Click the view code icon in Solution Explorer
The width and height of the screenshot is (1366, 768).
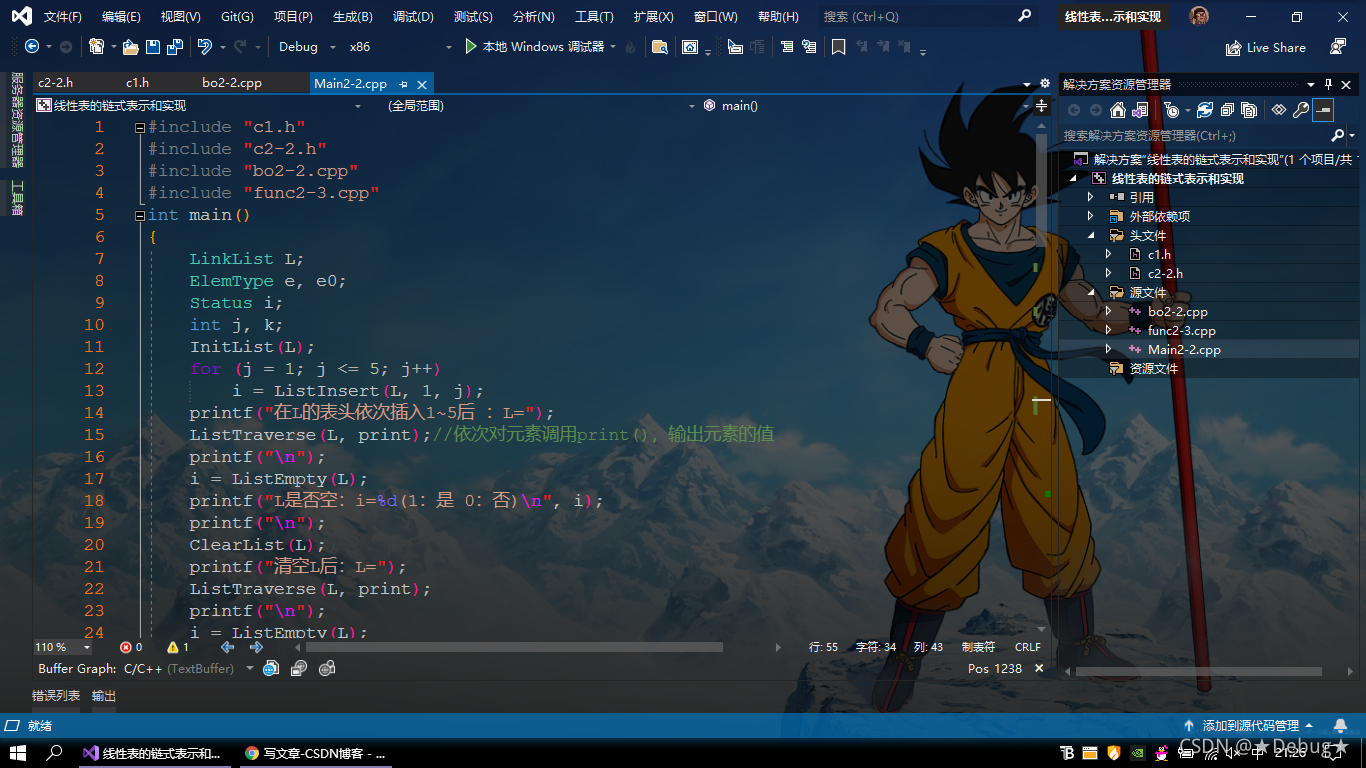coord(1279,110)
